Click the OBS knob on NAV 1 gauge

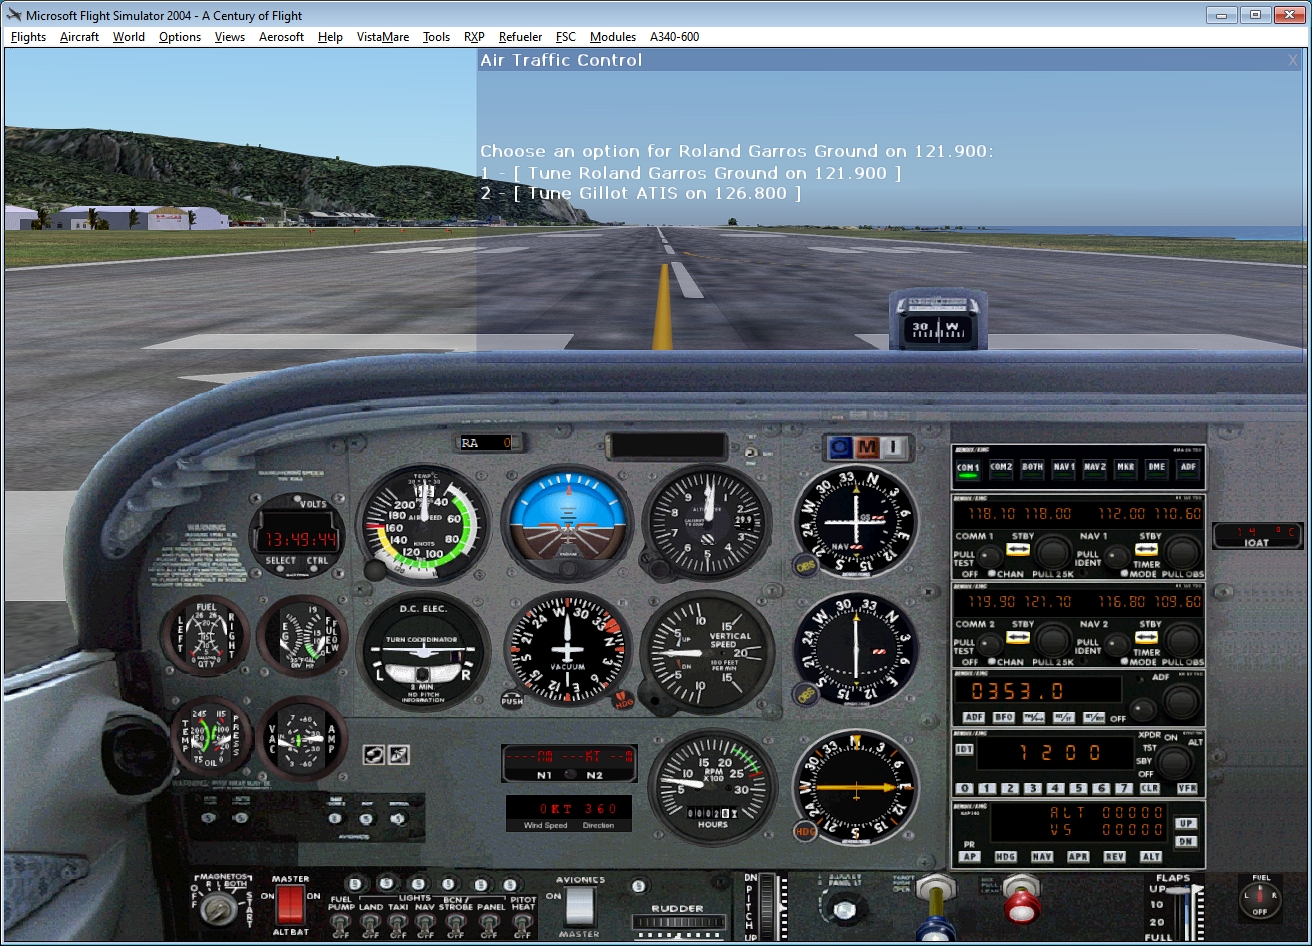pyautogui.click(x=804, y=566)
